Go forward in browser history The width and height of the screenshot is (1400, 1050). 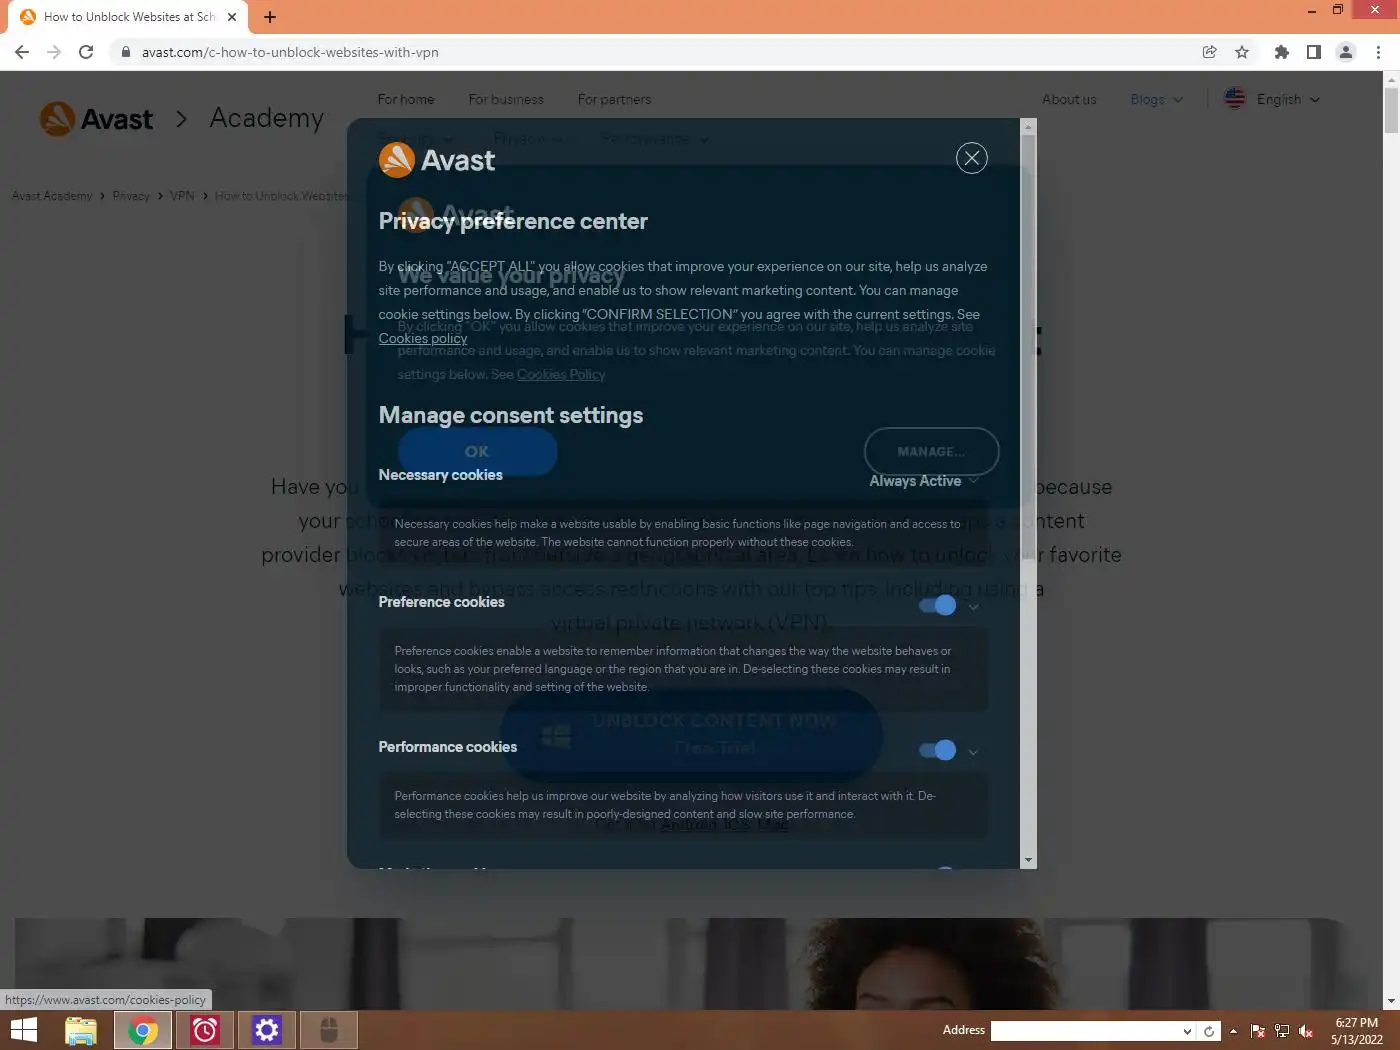[54, 52]
